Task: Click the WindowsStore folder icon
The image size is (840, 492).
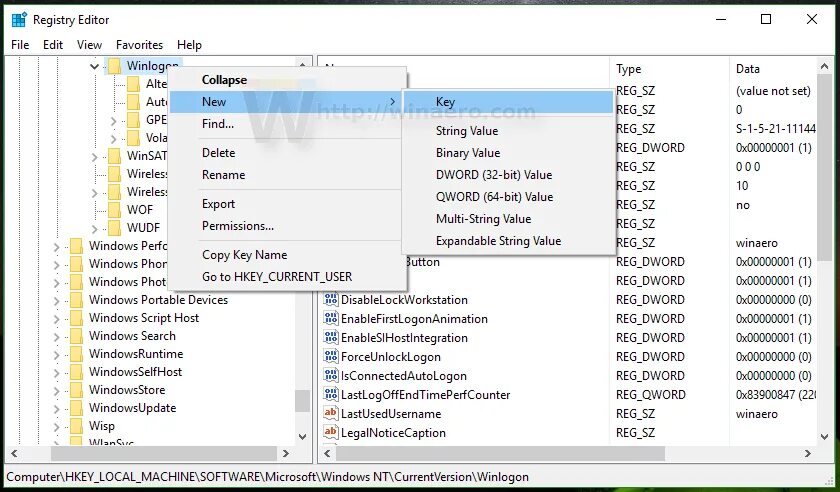Action: point(77,390)
